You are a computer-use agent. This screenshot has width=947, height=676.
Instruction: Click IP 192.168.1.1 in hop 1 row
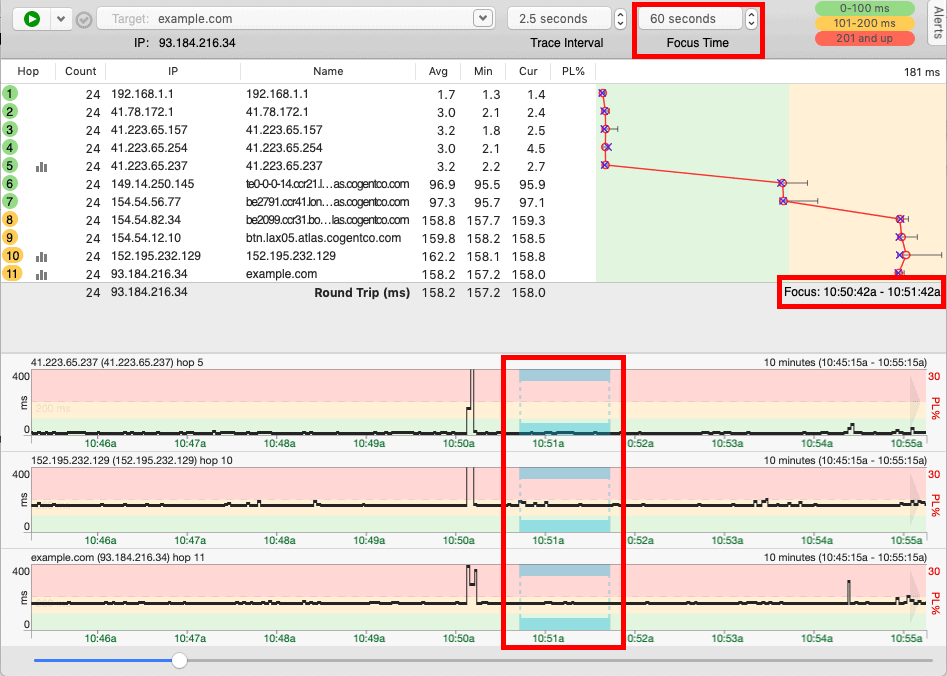click(x=142, y=94)
